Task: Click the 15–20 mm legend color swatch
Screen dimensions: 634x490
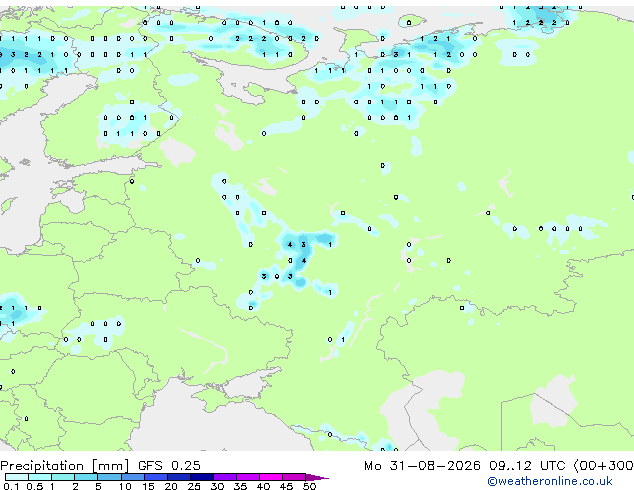Action: click(x=156, y=477)
